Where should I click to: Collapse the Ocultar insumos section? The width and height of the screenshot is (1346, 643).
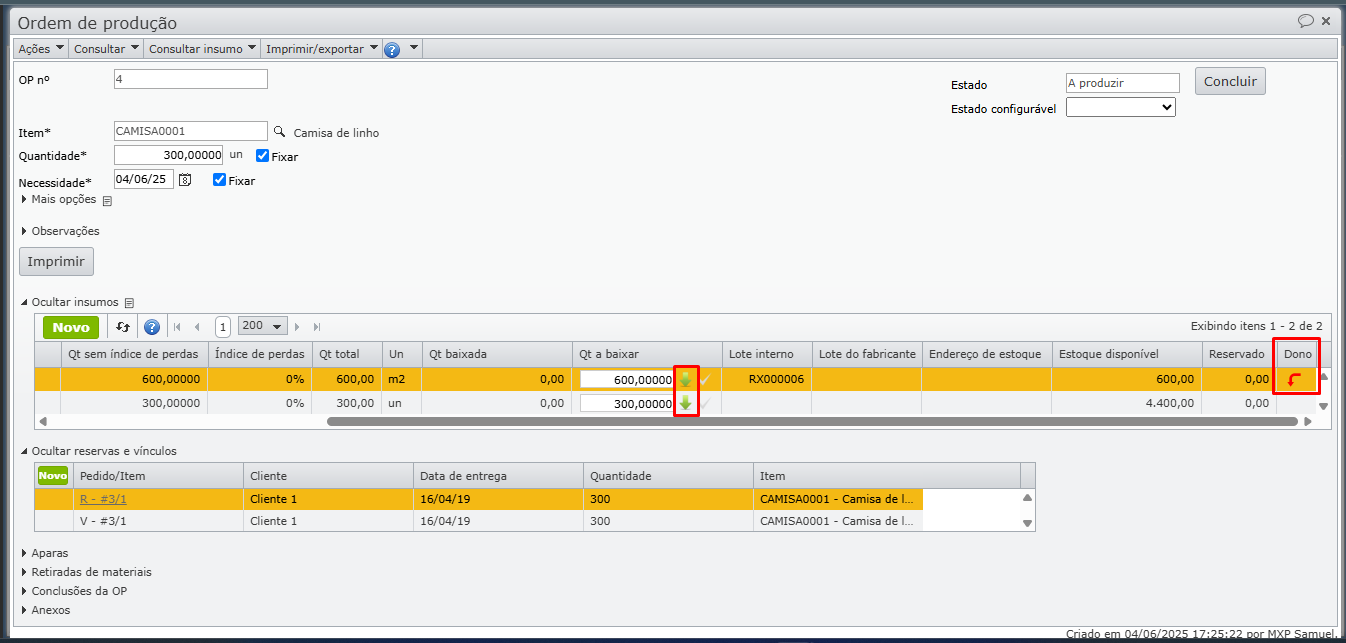(69, 302)
